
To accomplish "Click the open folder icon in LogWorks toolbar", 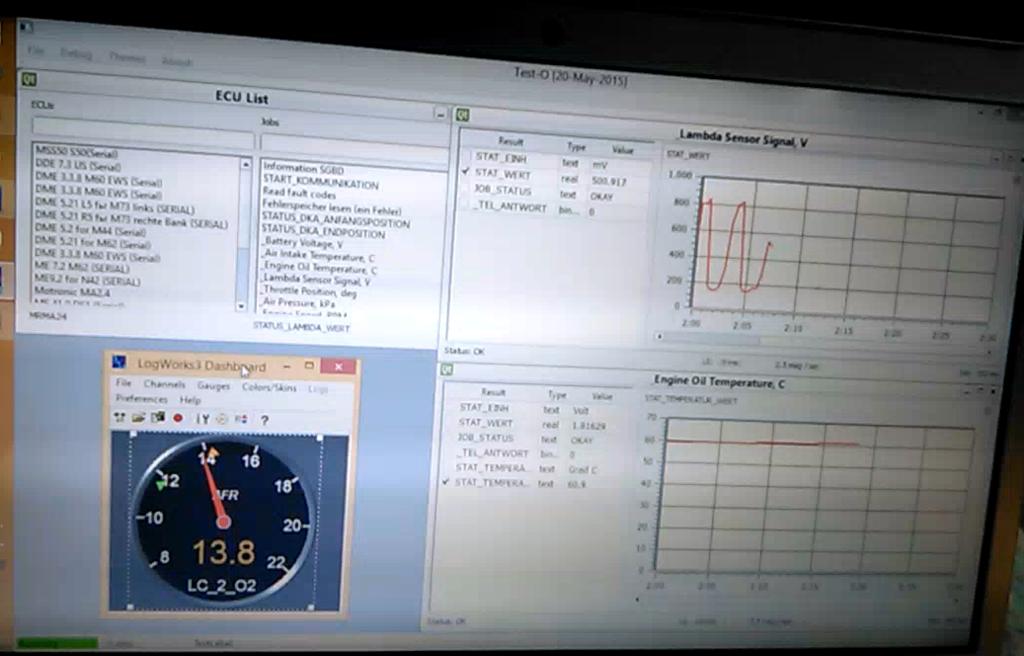I will (138, 417).
